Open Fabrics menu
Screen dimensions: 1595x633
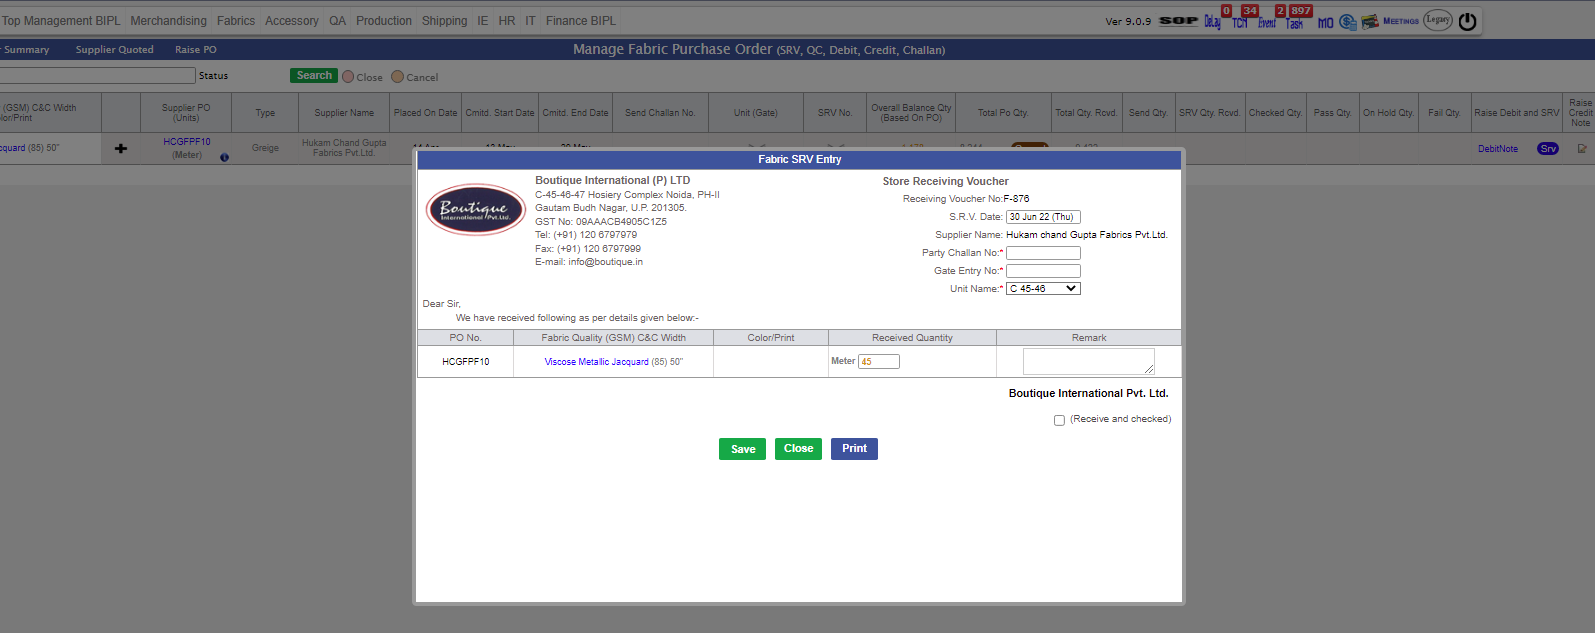tap(236, 21)
